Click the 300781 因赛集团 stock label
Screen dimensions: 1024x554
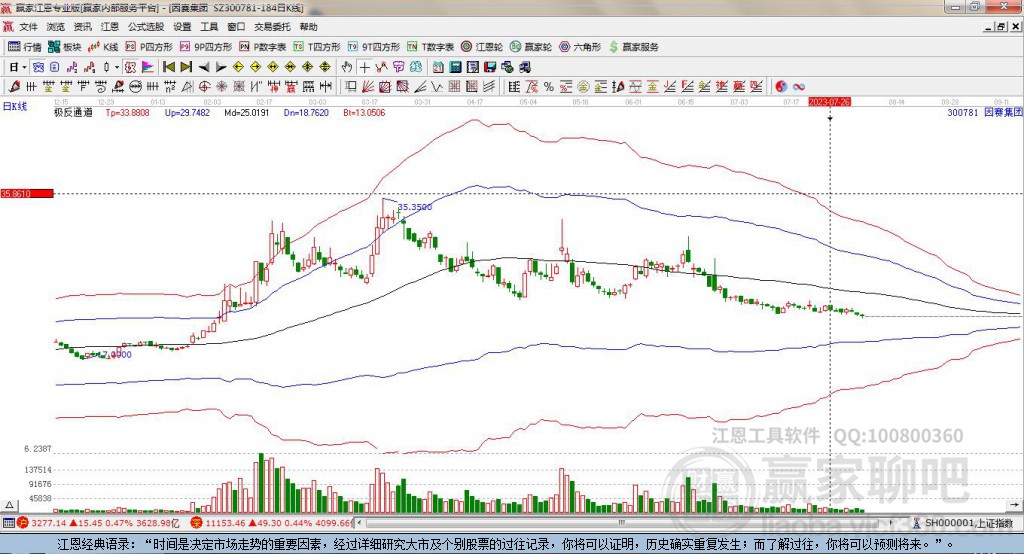pyautogui.click(x=985, y=112)
